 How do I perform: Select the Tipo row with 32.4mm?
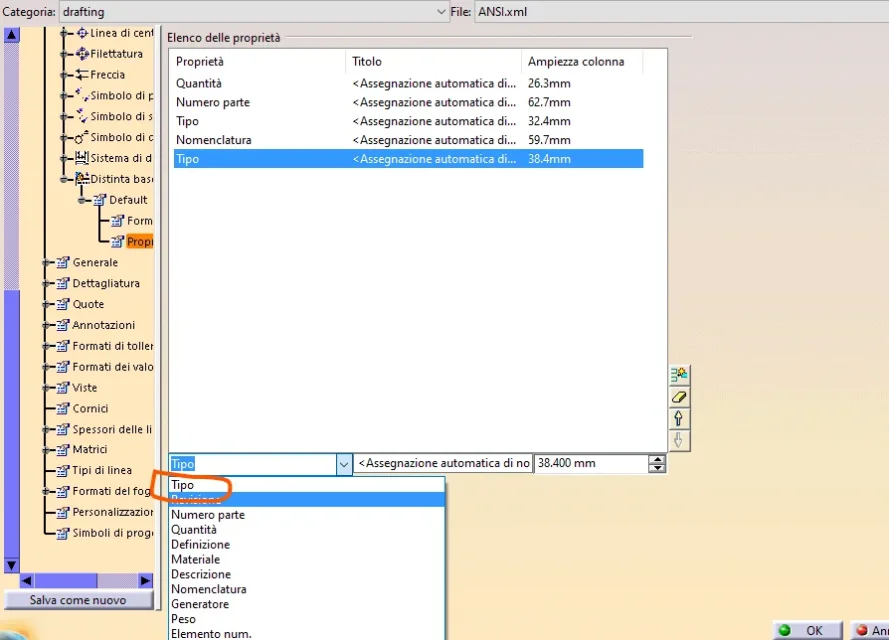[x=408, y=121]
